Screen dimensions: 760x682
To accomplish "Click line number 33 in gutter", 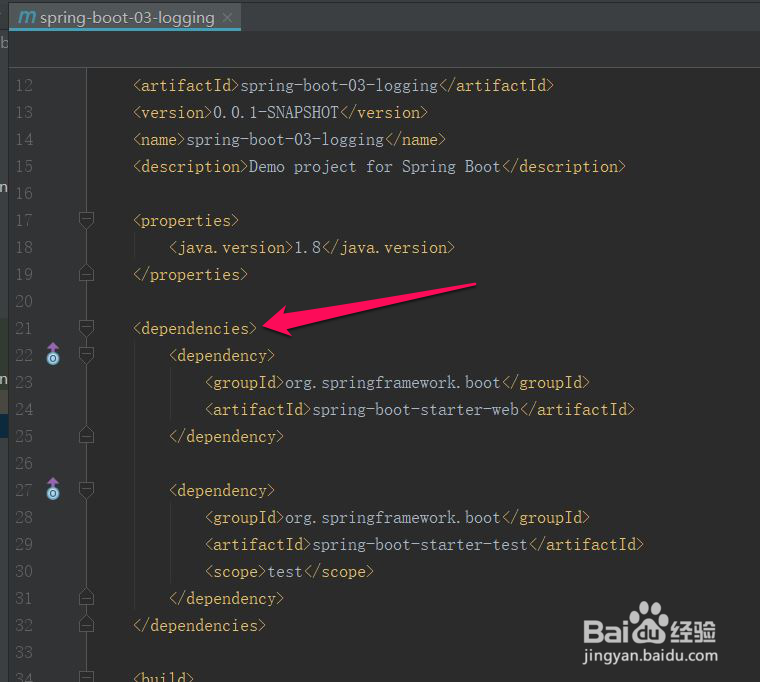I will pos(24,652).
